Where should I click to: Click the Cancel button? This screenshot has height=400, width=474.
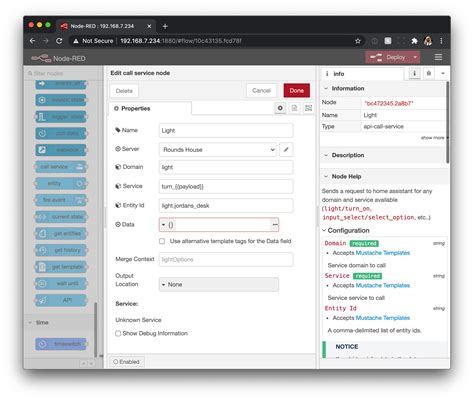coord(262,90)
